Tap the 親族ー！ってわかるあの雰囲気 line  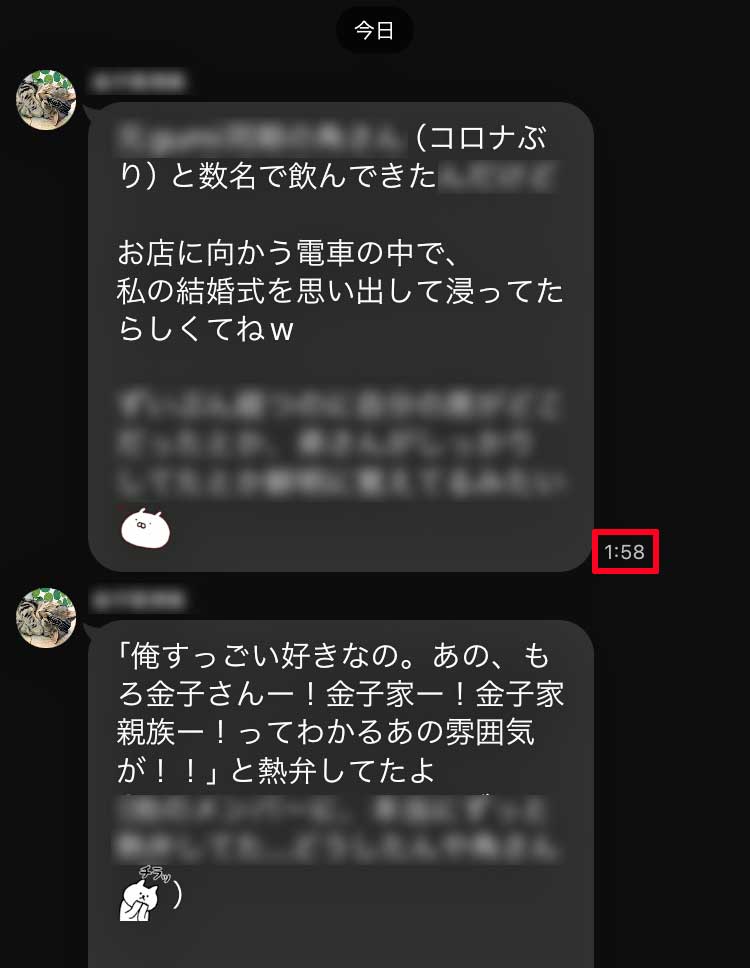pos(325,732)
